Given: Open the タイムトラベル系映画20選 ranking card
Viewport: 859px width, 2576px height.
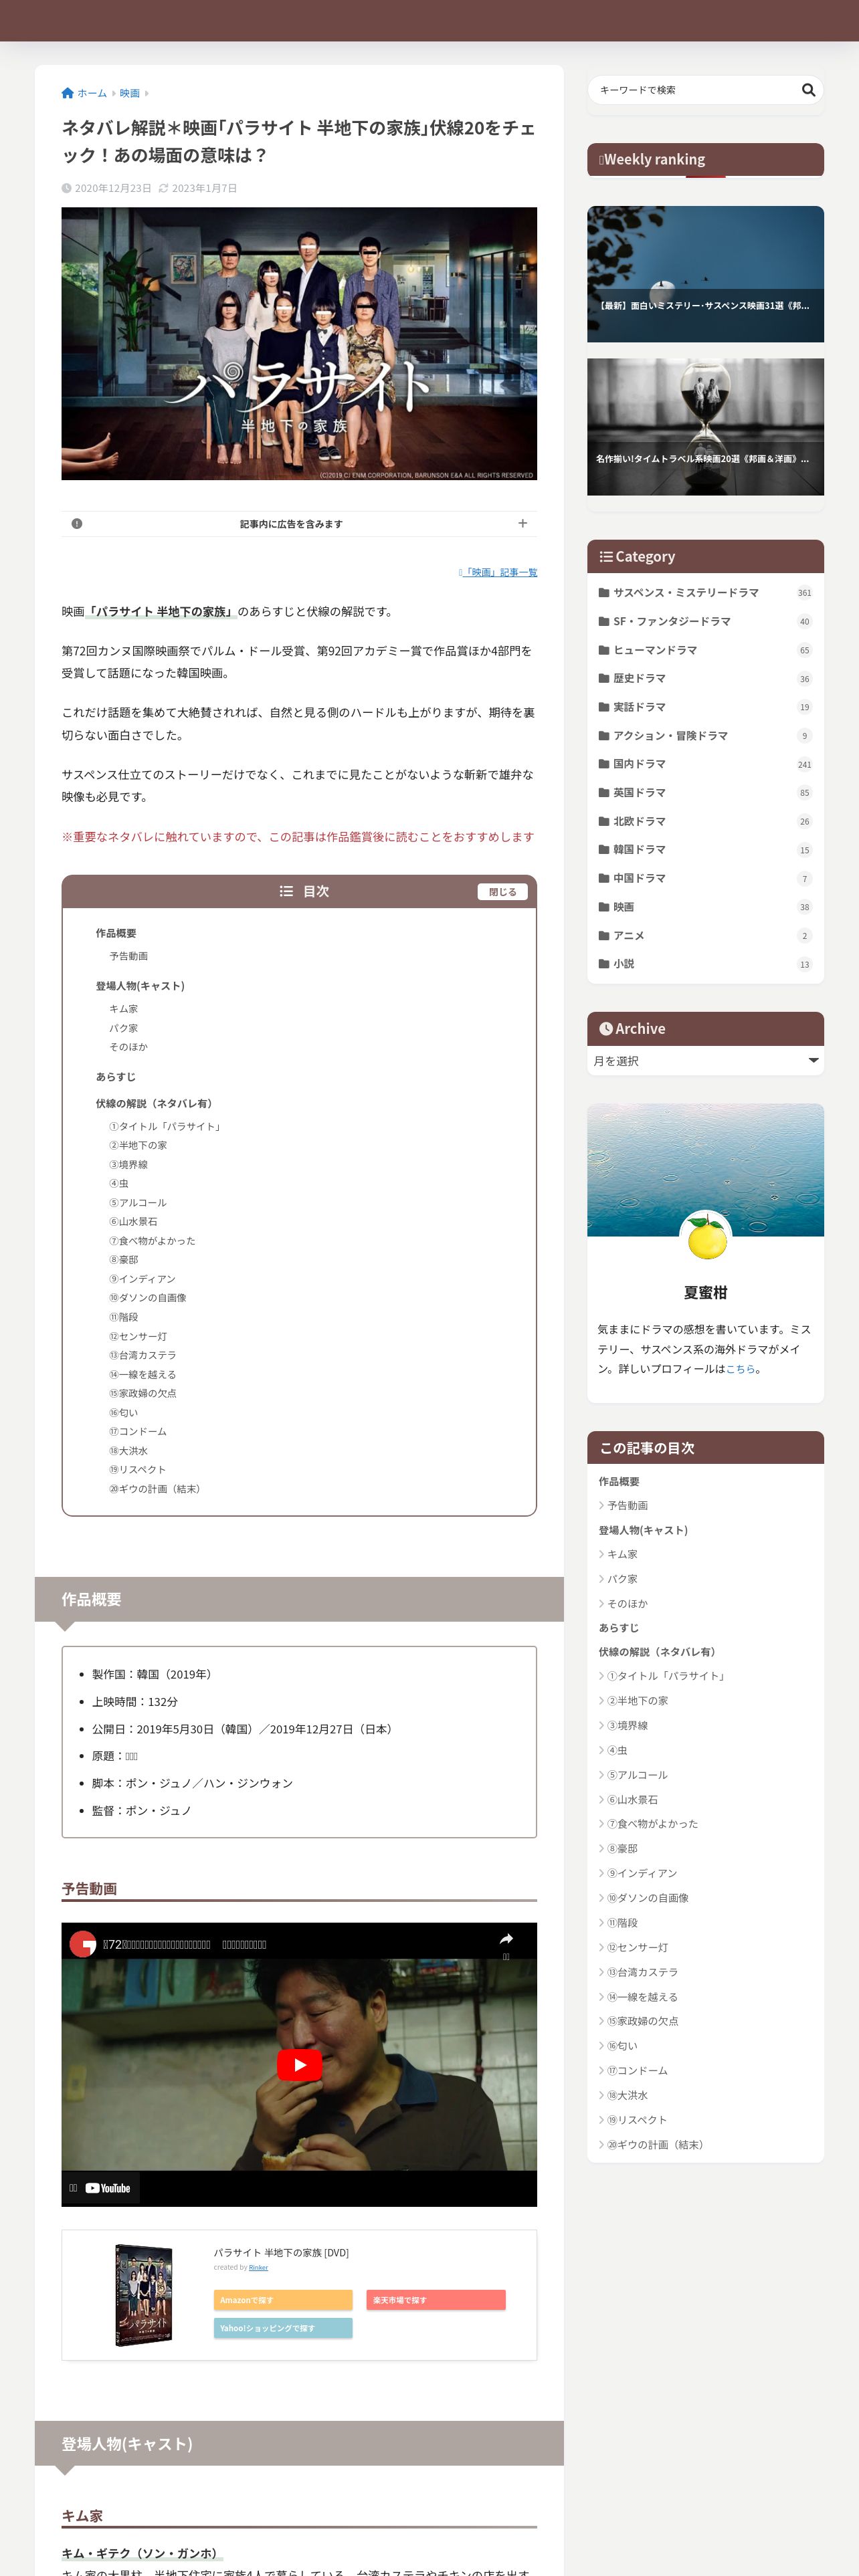Looking at the screenshot, I should (706, 427).
